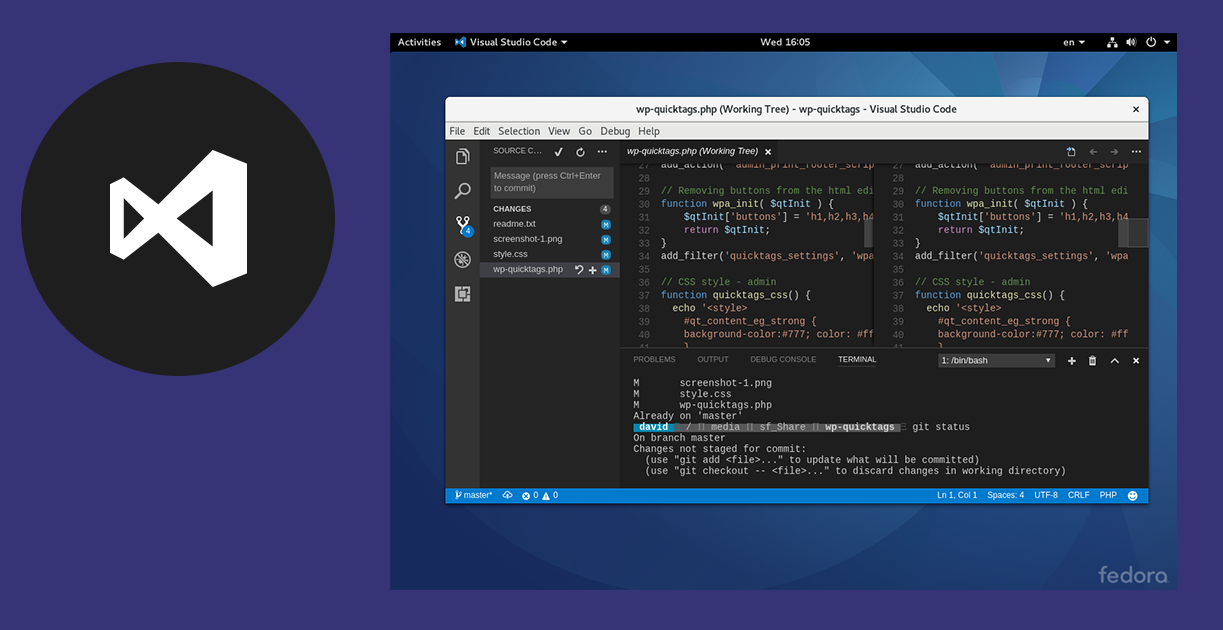
Task: Change encoding via UTF-8 indicator
Action: click(x=1046, y=496)
